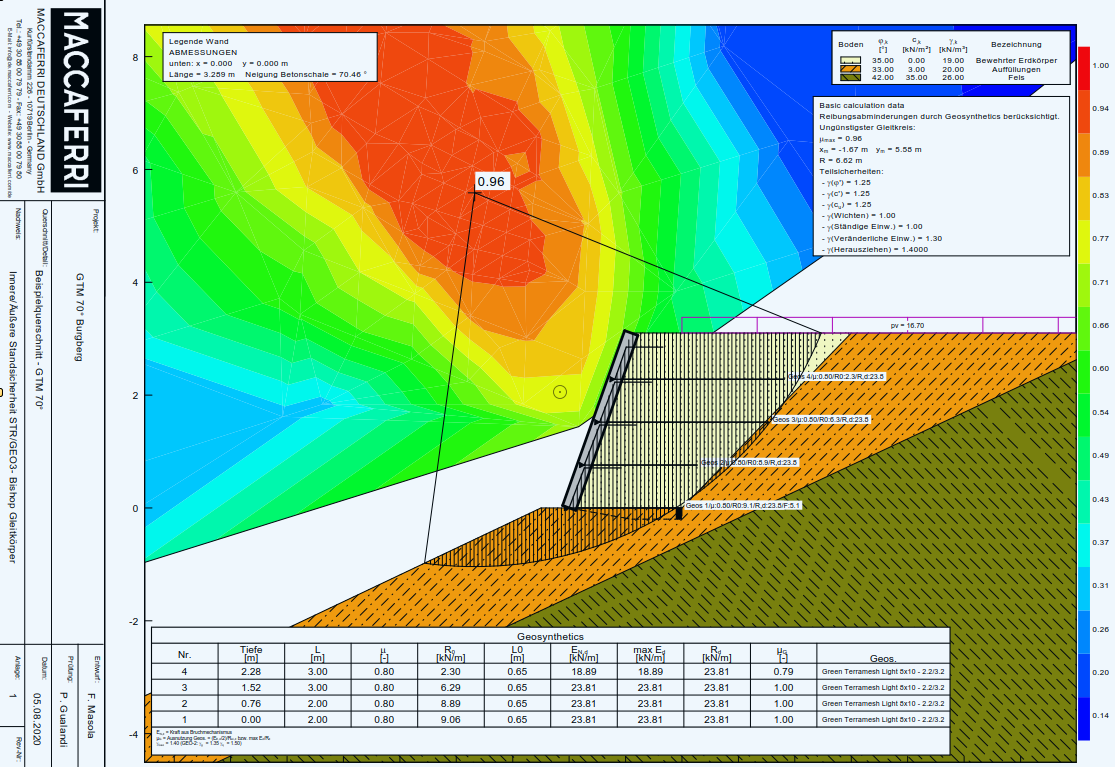Click the R0 value 2.30 in the table
Image resolution: width=1115 pixels, height=767 pixels.
[x=451, y=672]
